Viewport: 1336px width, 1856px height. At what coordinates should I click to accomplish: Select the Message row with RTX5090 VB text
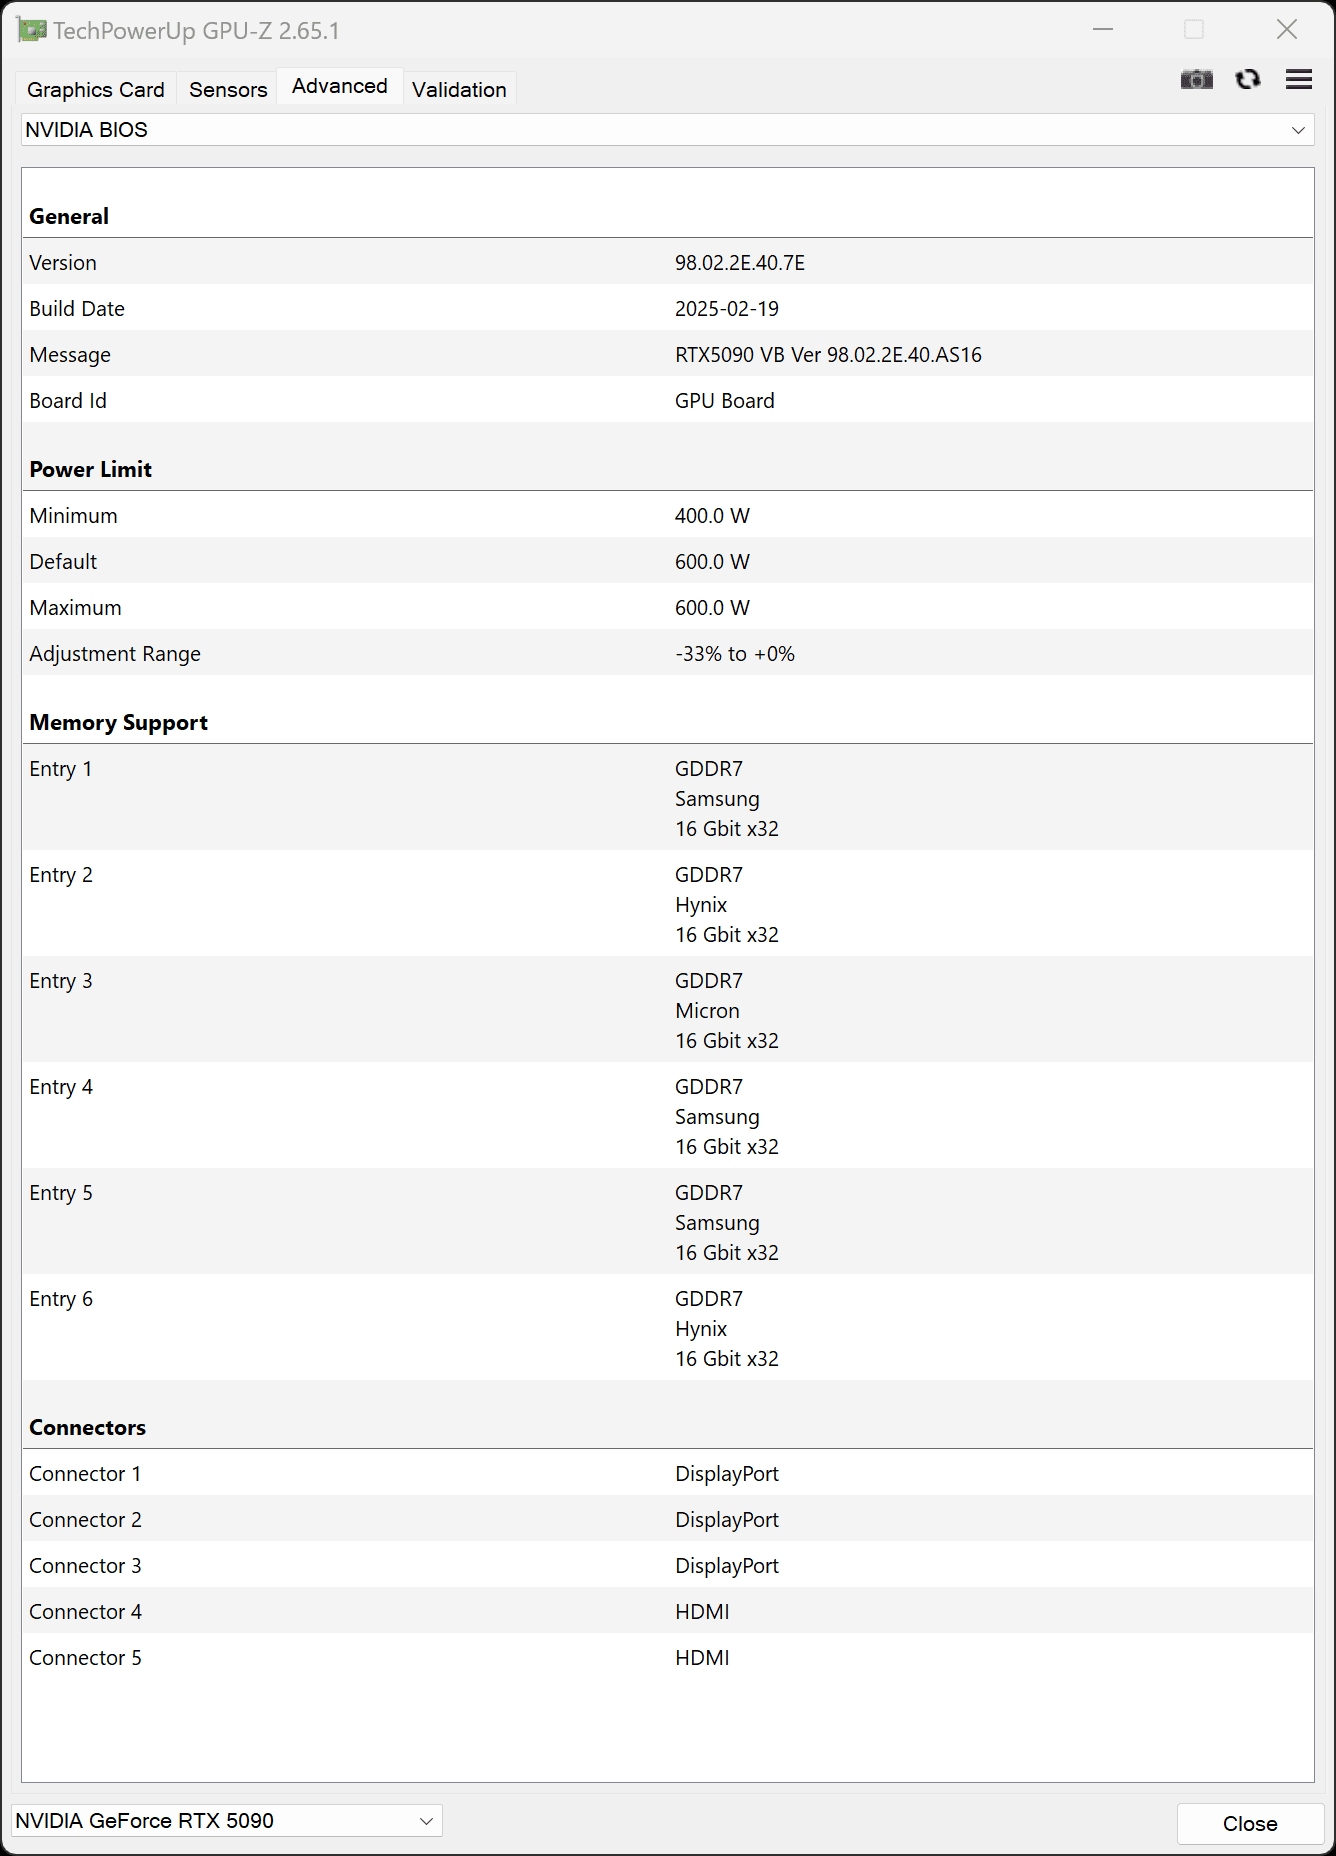click(667, 354)
